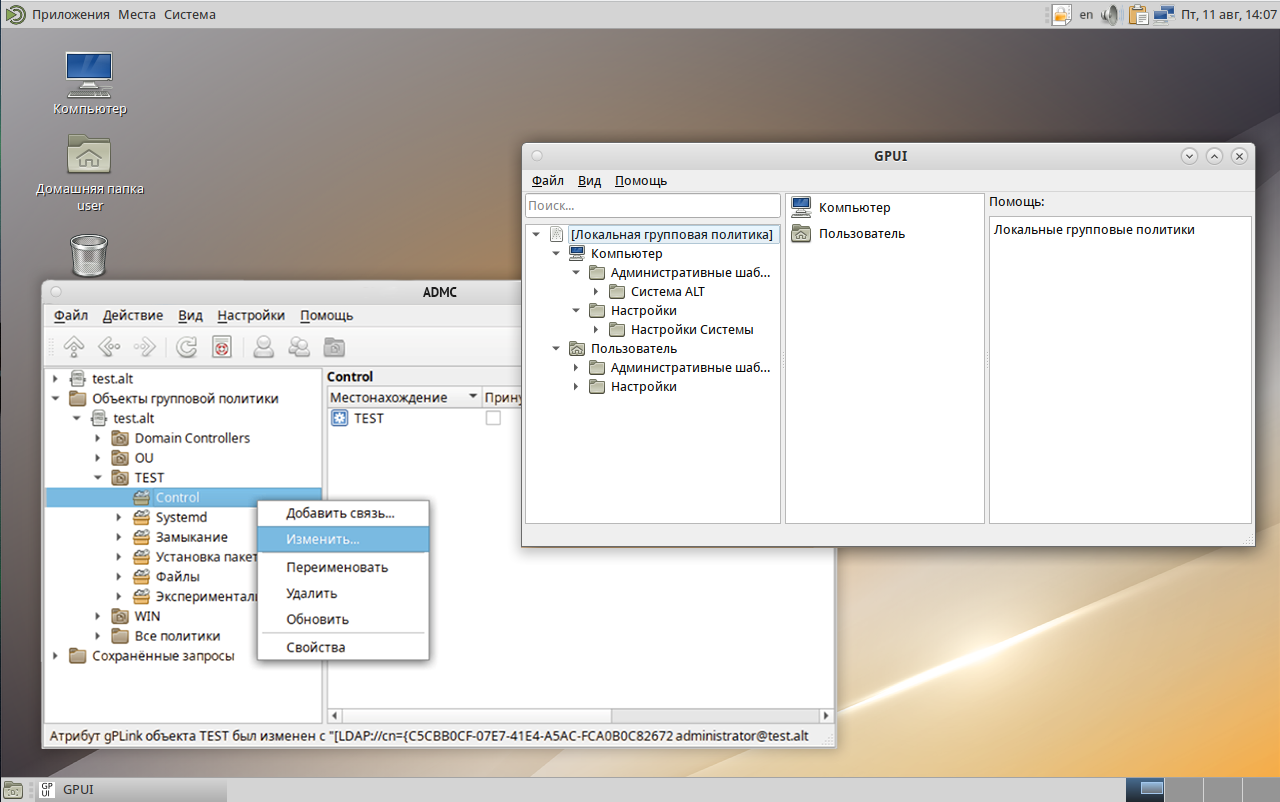
Task: Collapse the Административные шаблоны node under Компьютер
Action: point(576,273)
